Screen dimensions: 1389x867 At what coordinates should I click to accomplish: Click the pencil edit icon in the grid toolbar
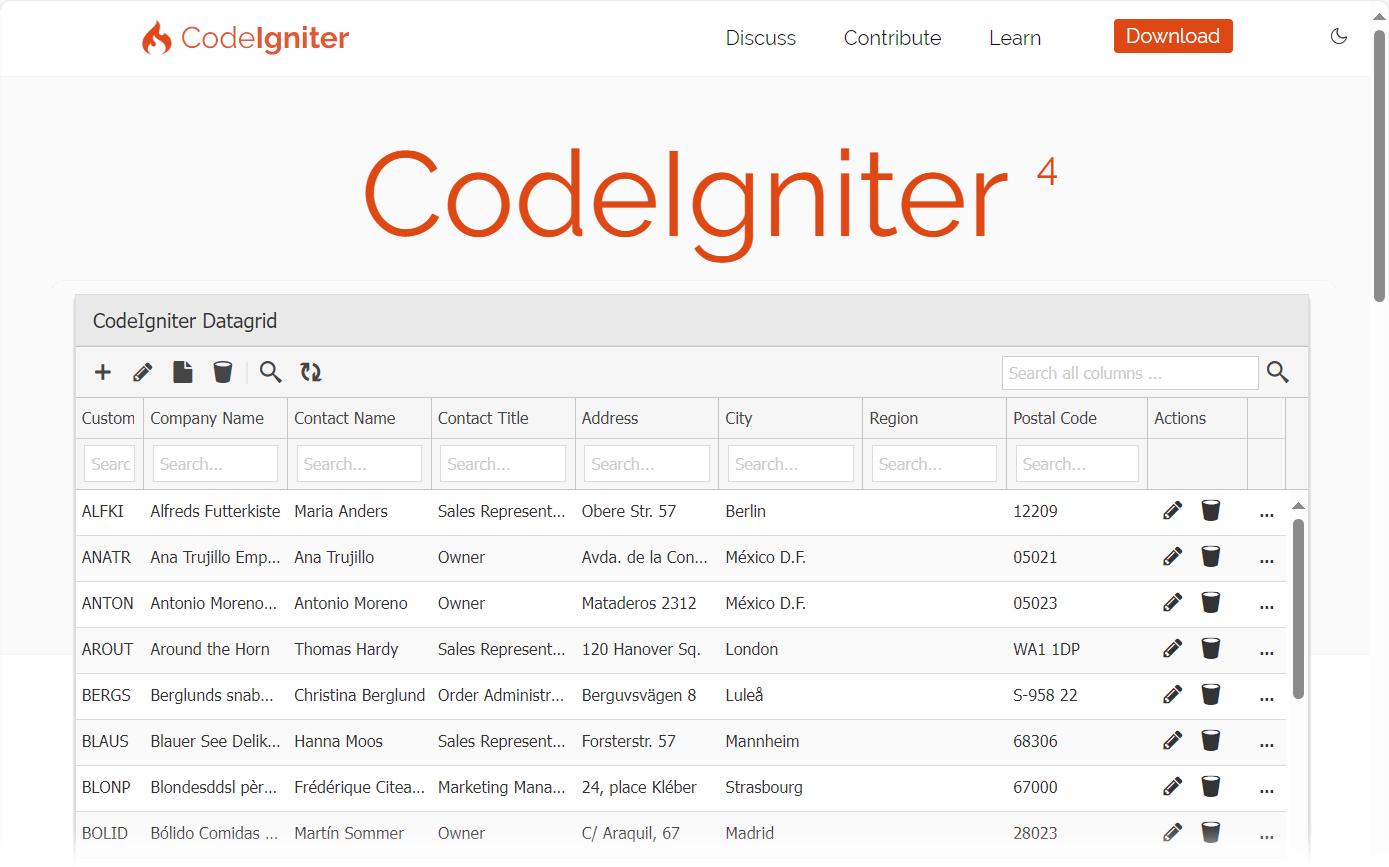coord(143,372)
